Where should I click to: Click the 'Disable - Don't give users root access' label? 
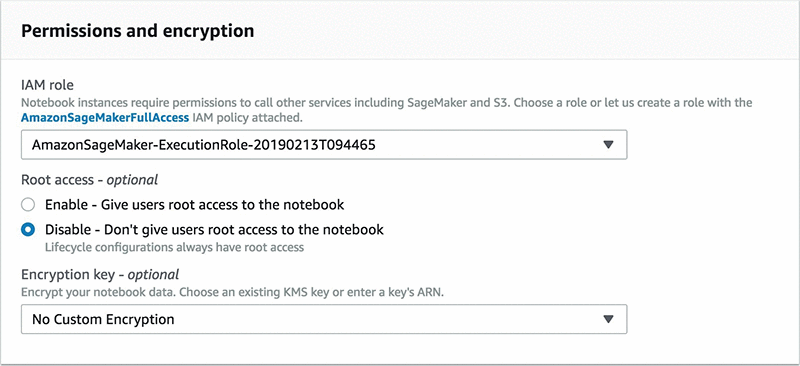coord(214,229)
